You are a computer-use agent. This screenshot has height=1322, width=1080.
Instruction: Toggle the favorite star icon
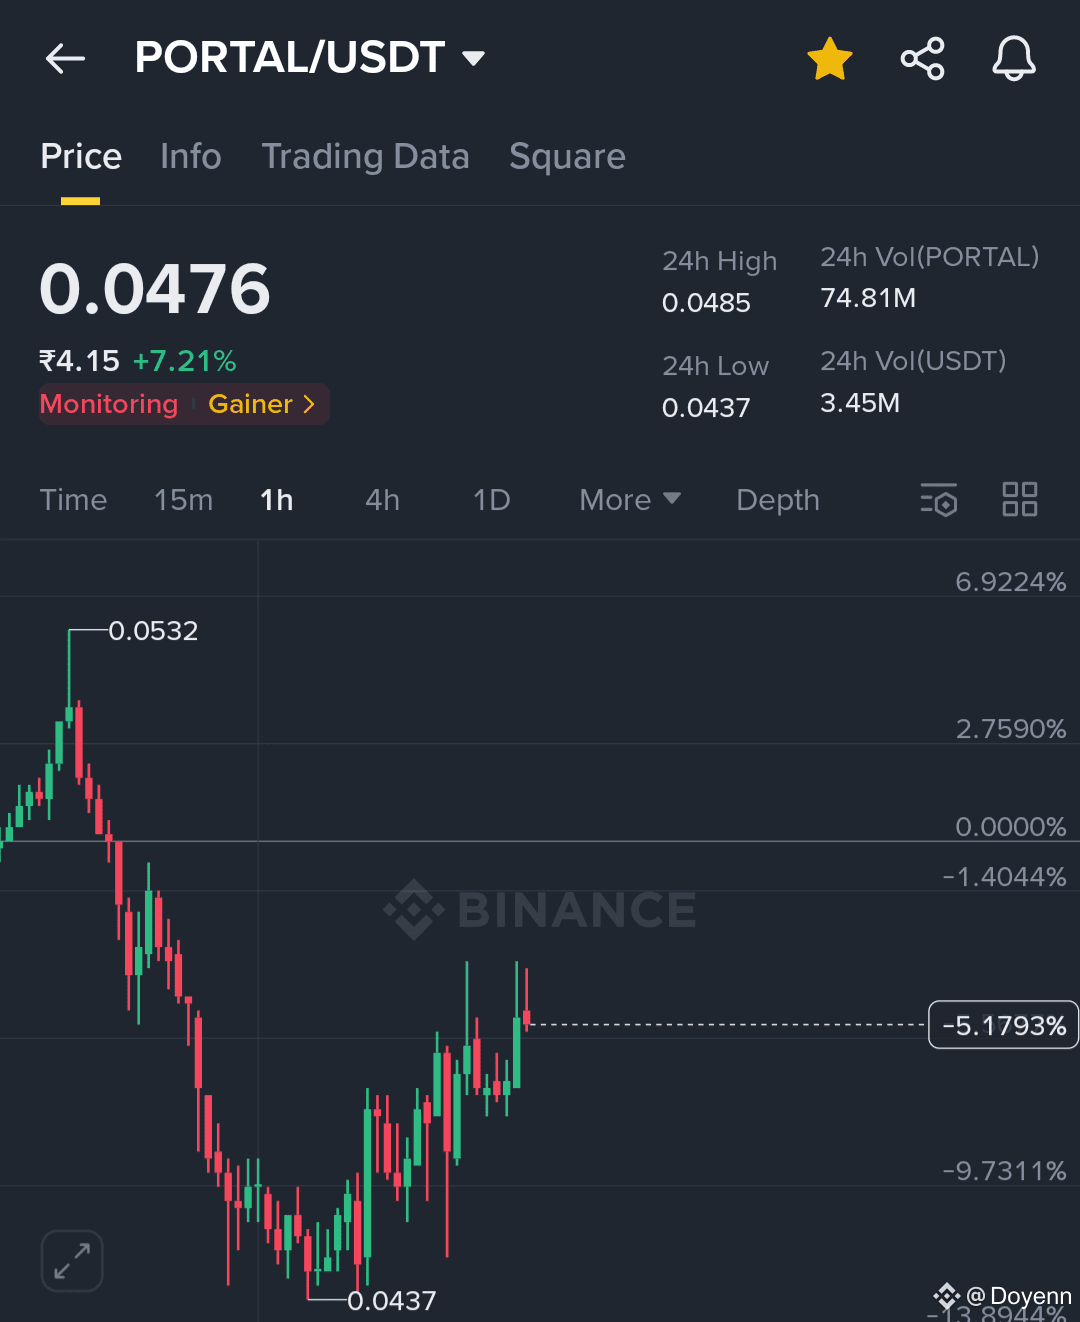click(x=830, y=59)
